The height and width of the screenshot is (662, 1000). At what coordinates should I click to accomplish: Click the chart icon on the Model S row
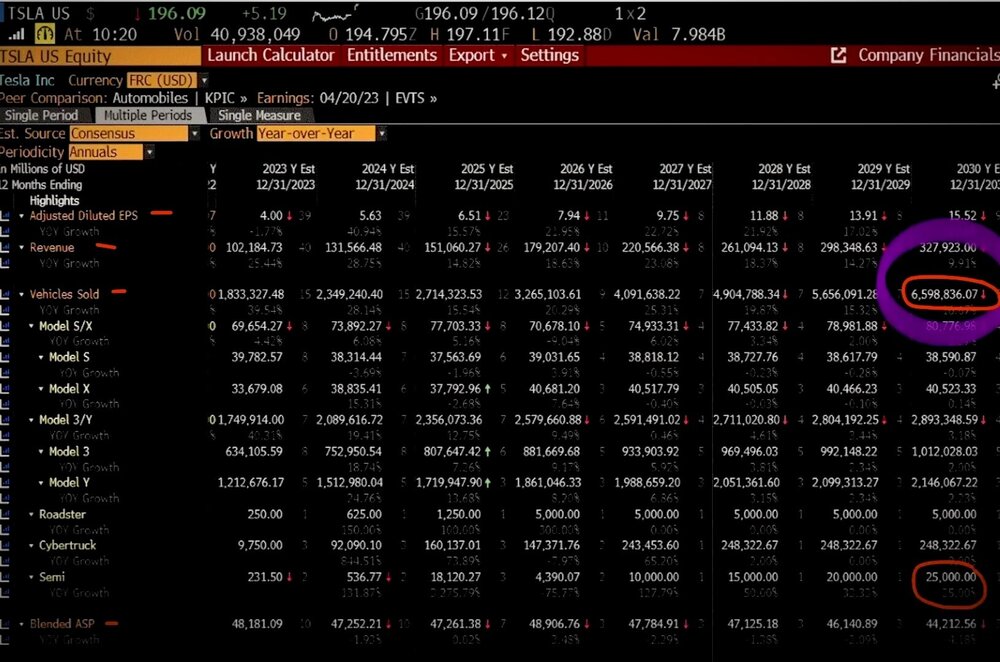tap(5, 357)
